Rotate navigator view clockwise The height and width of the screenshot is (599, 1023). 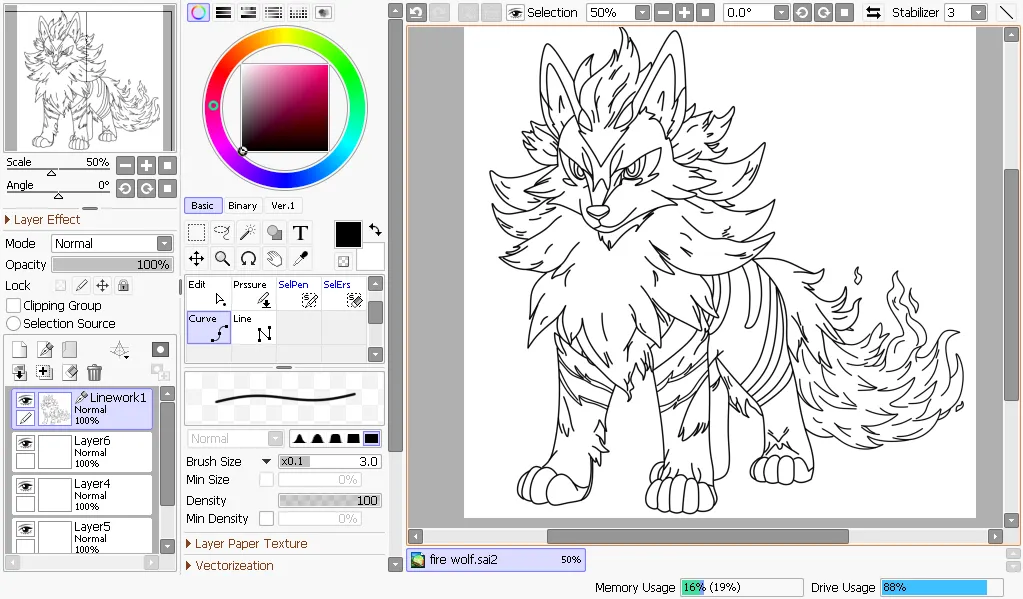coord(147,189)
